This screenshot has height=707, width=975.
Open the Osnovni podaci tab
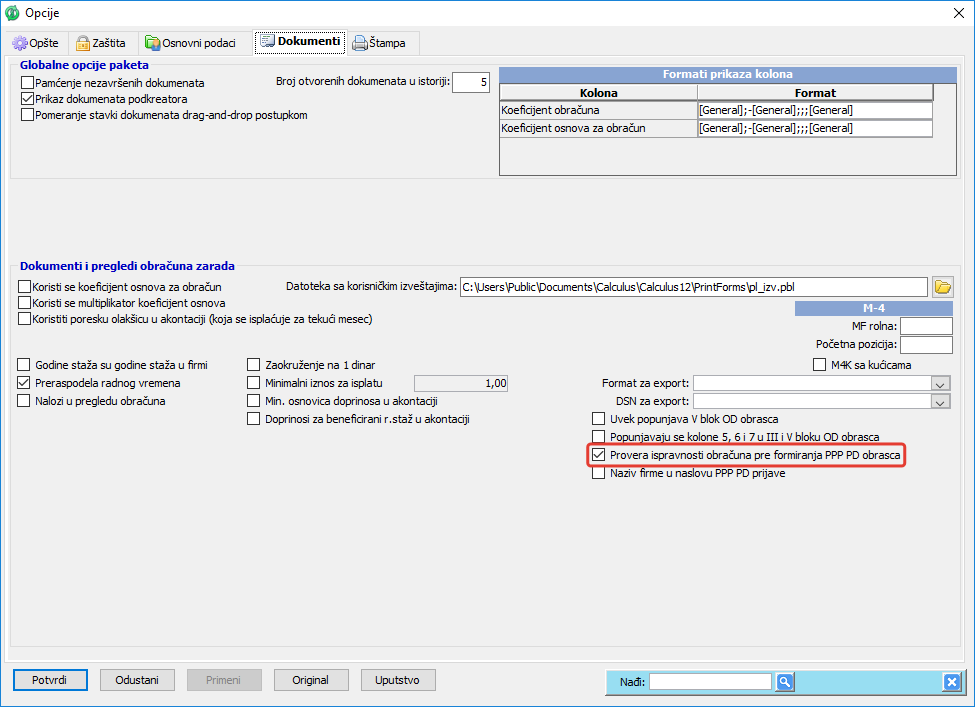190,43
